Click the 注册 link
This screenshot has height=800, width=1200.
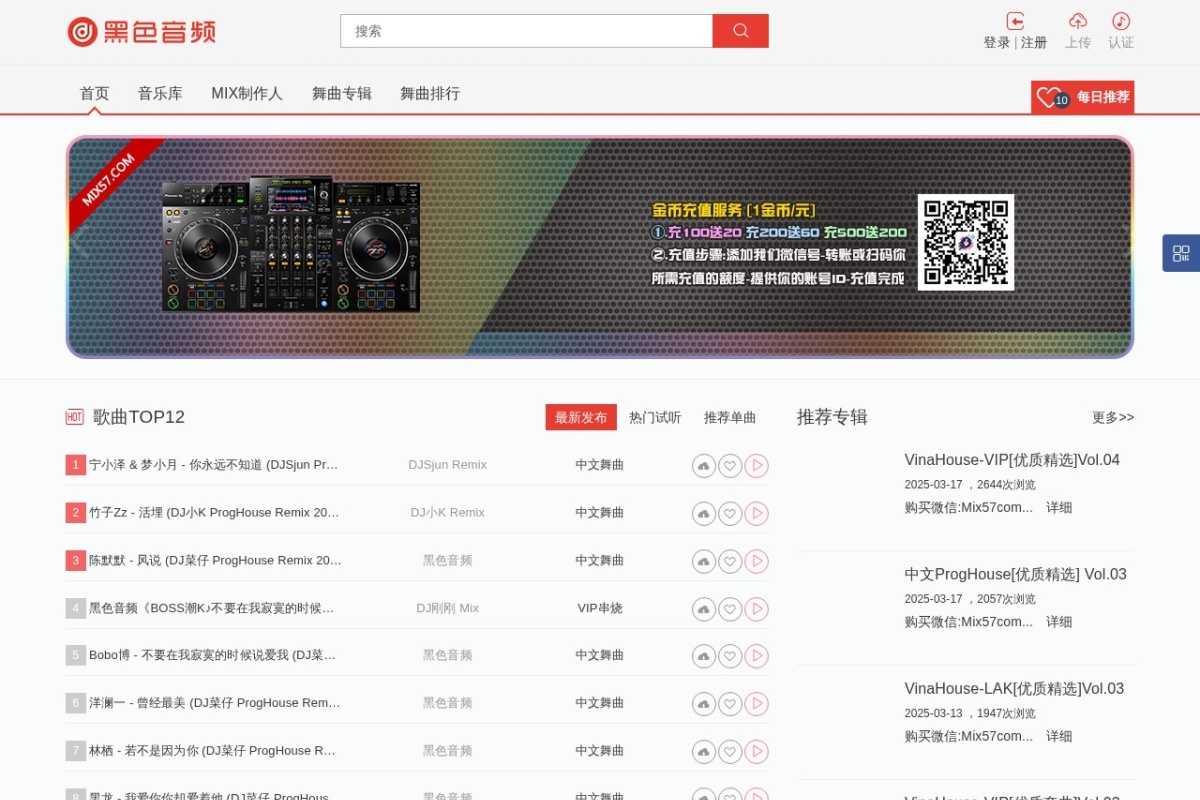[1034, 43]
